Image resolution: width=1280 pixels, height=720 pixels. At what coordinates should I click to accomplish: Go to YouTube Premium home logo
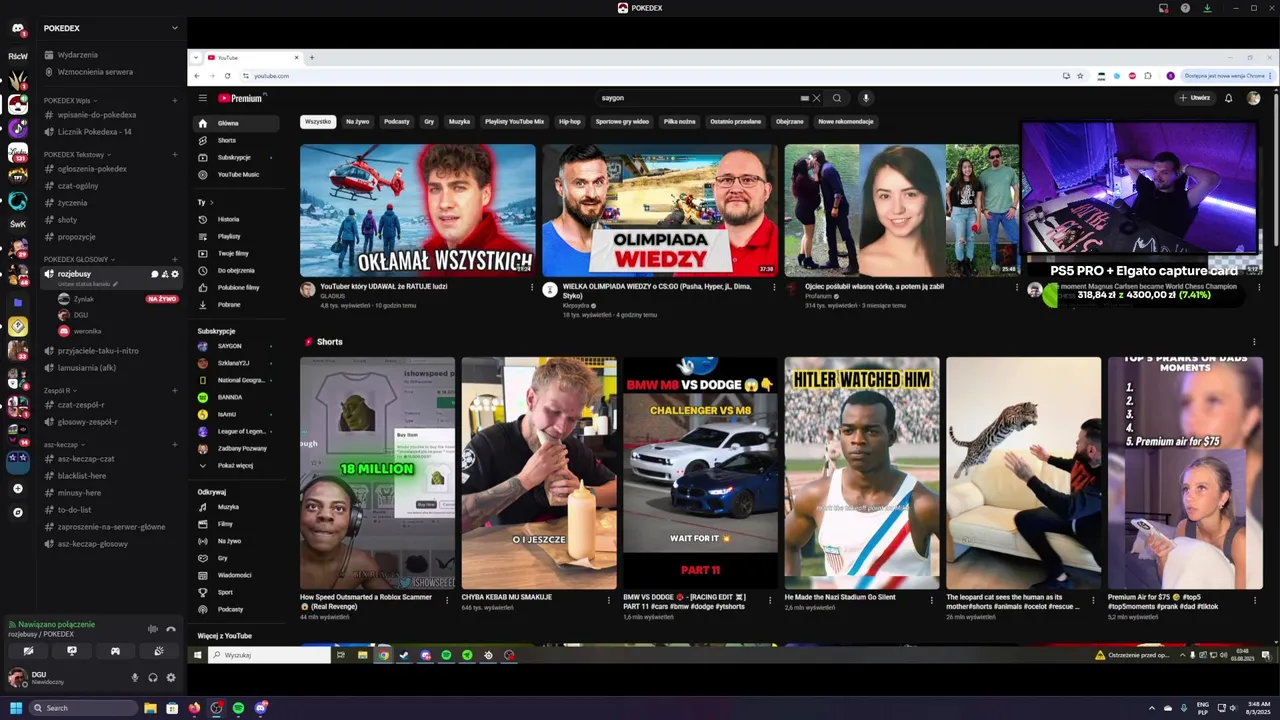241,98
